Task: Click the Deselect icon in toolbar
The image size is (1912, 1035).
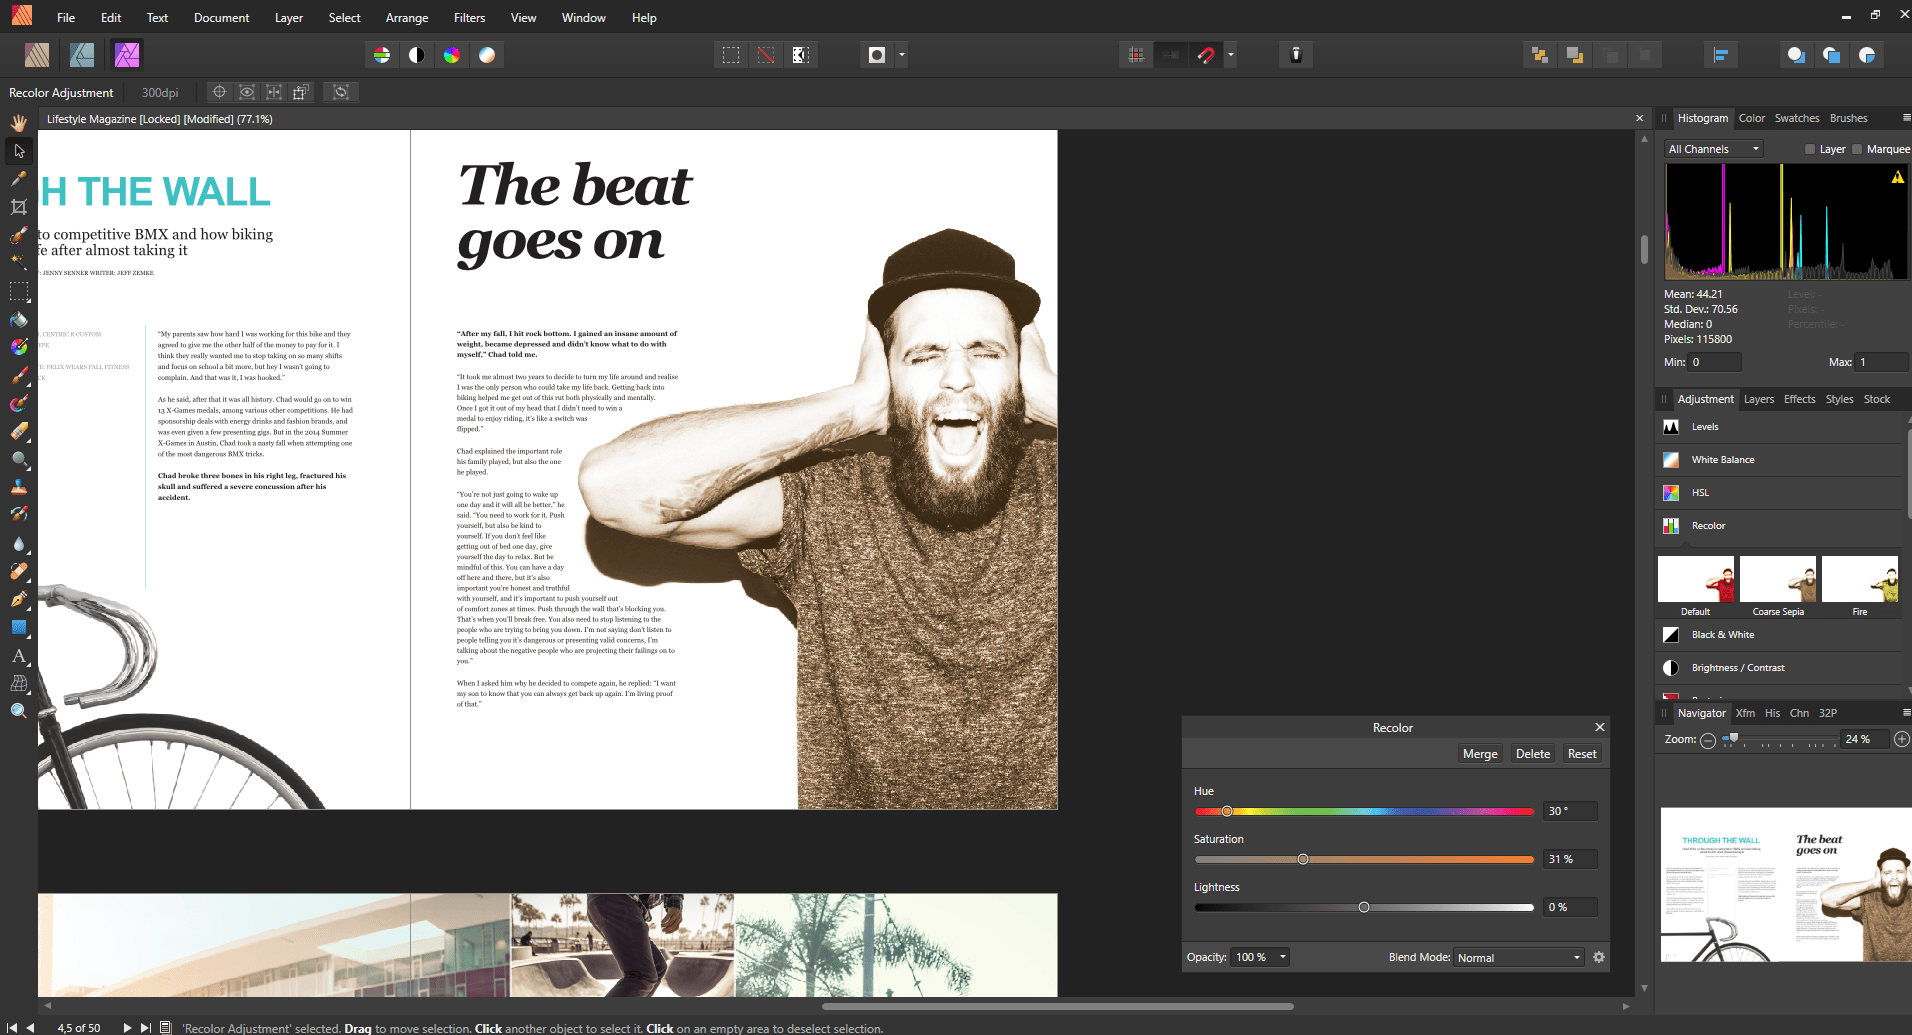Action: 766,55
